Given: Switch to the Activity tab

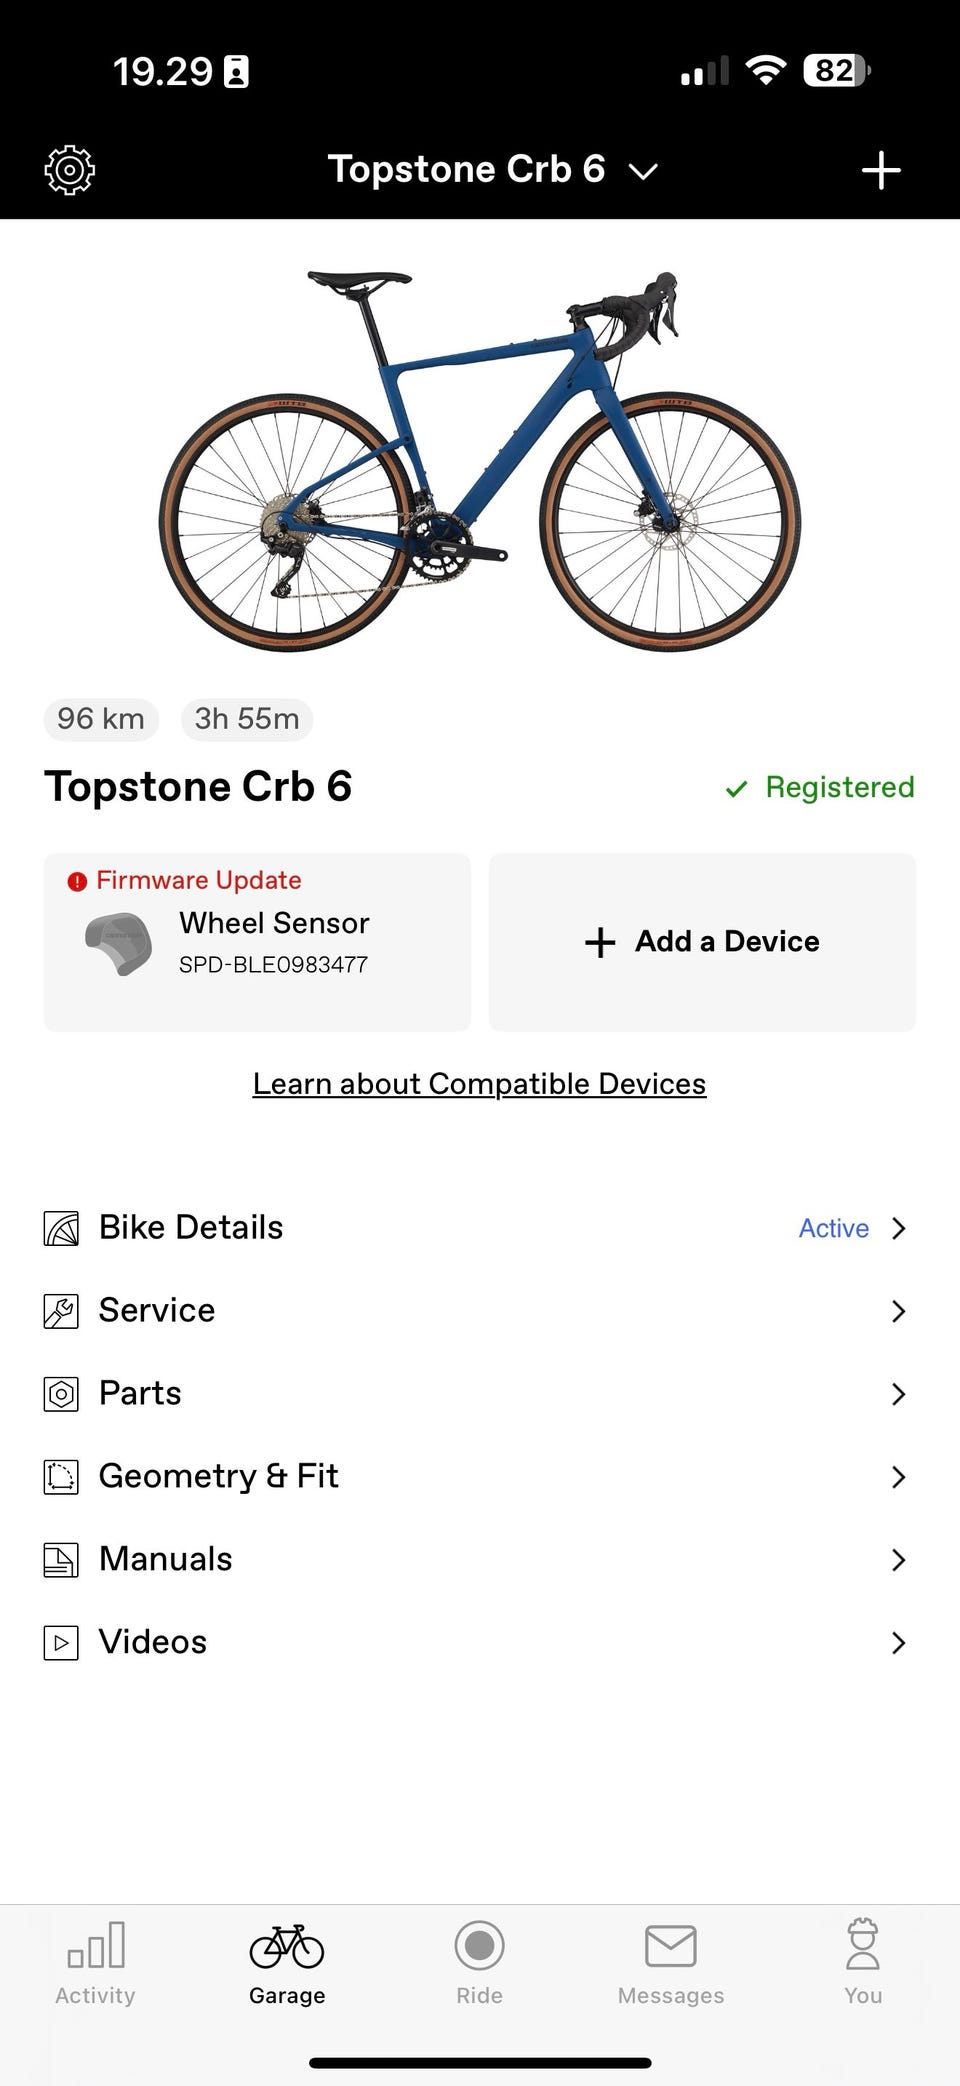Looking at the screenshot, I should [95, 1962].
